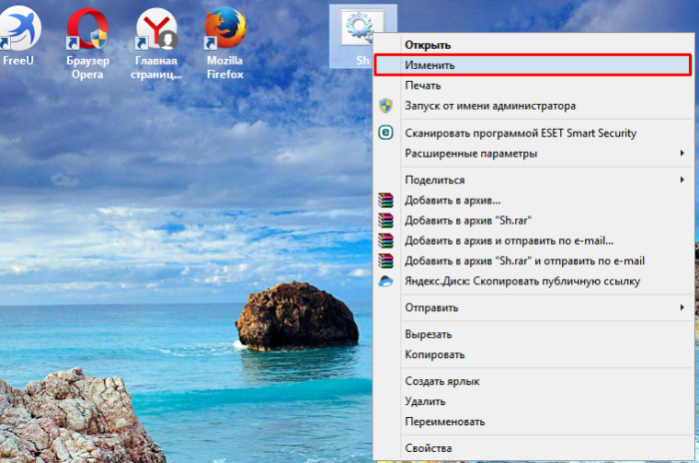The height and width of the screenshot is (463, 699).
Task: Choose Добавить в архив "Sh.rar" entry
Action: click(533, 220)
